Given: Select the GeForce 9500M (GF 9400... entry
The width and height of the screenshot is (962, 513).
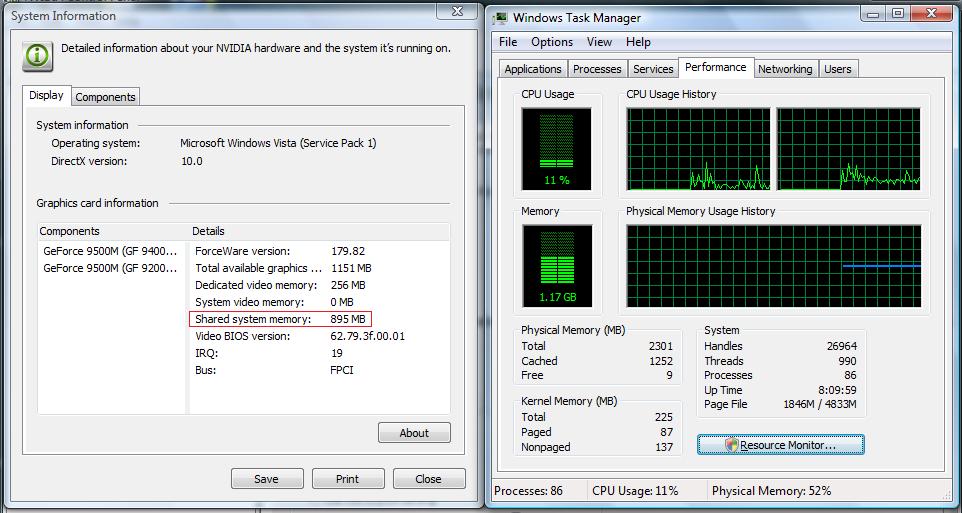Looking at the screenshot, I should coord(110,251).
